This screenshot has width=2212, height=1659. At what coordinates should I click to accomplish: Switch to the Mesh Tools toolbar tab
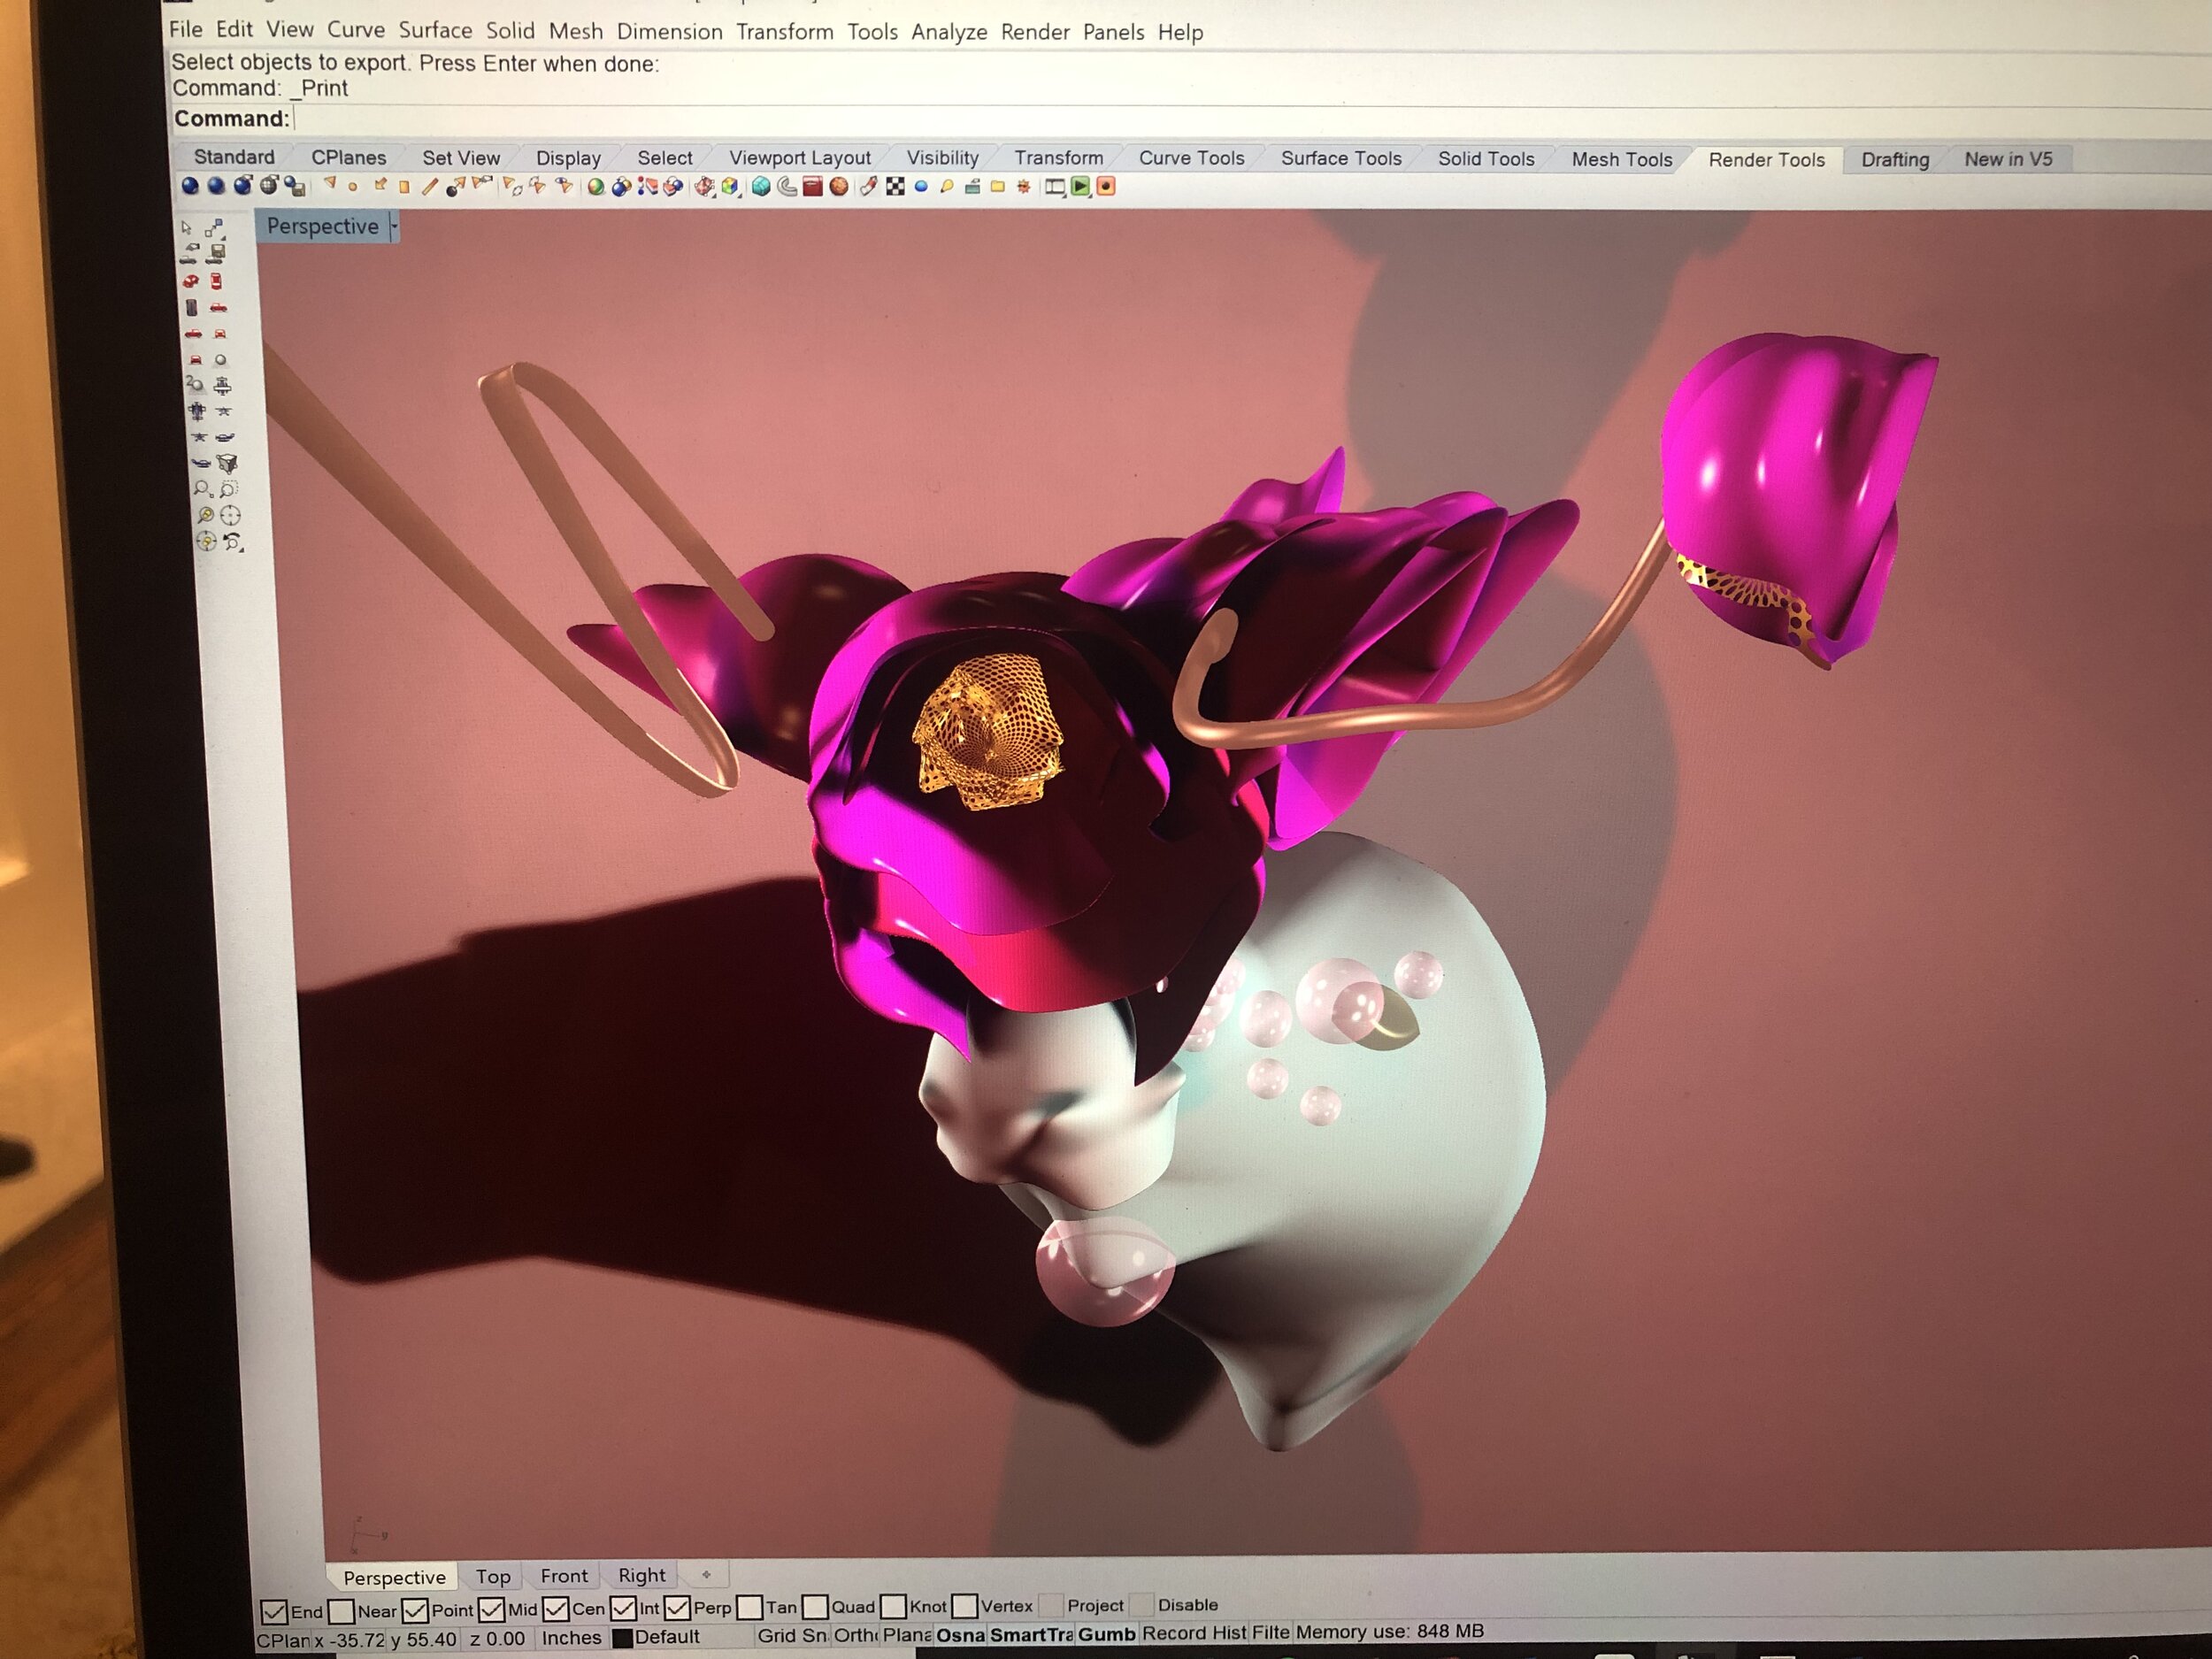(1621, 159)
